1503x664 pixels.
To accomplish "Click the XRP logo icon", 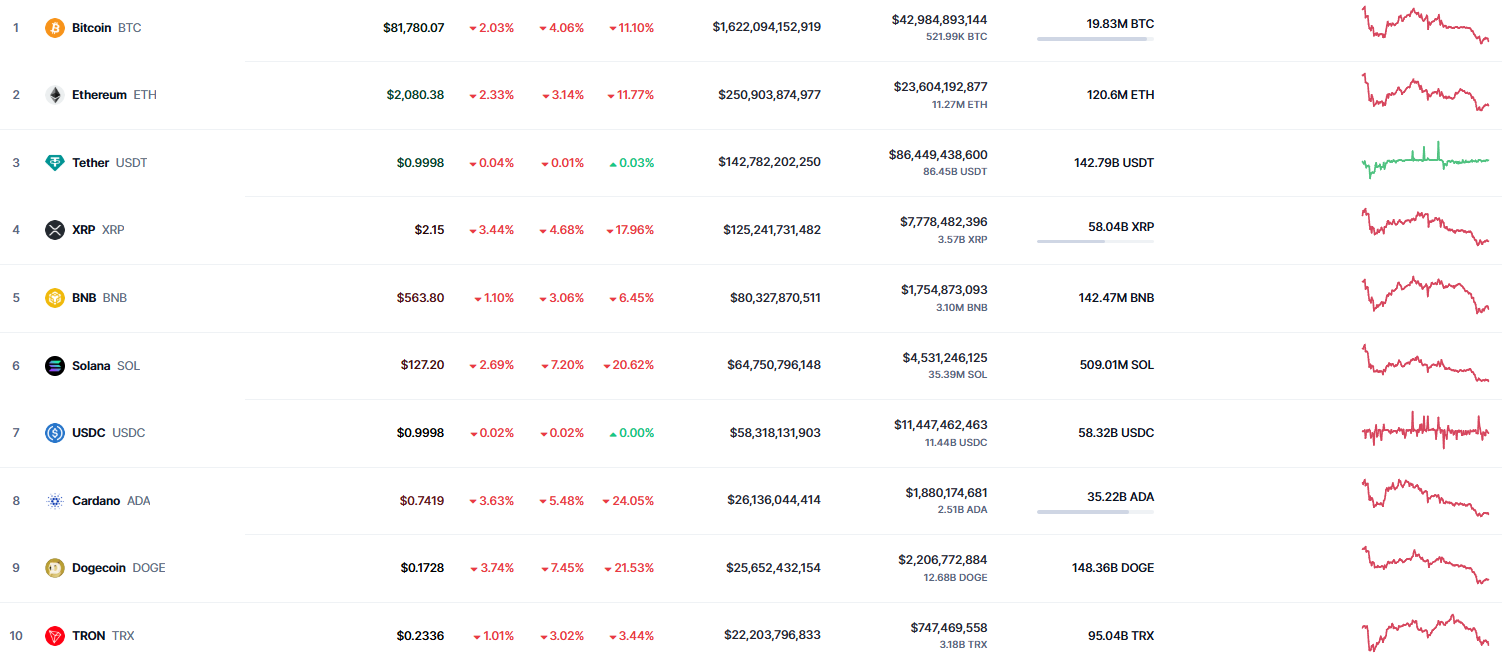I will 55,230.
